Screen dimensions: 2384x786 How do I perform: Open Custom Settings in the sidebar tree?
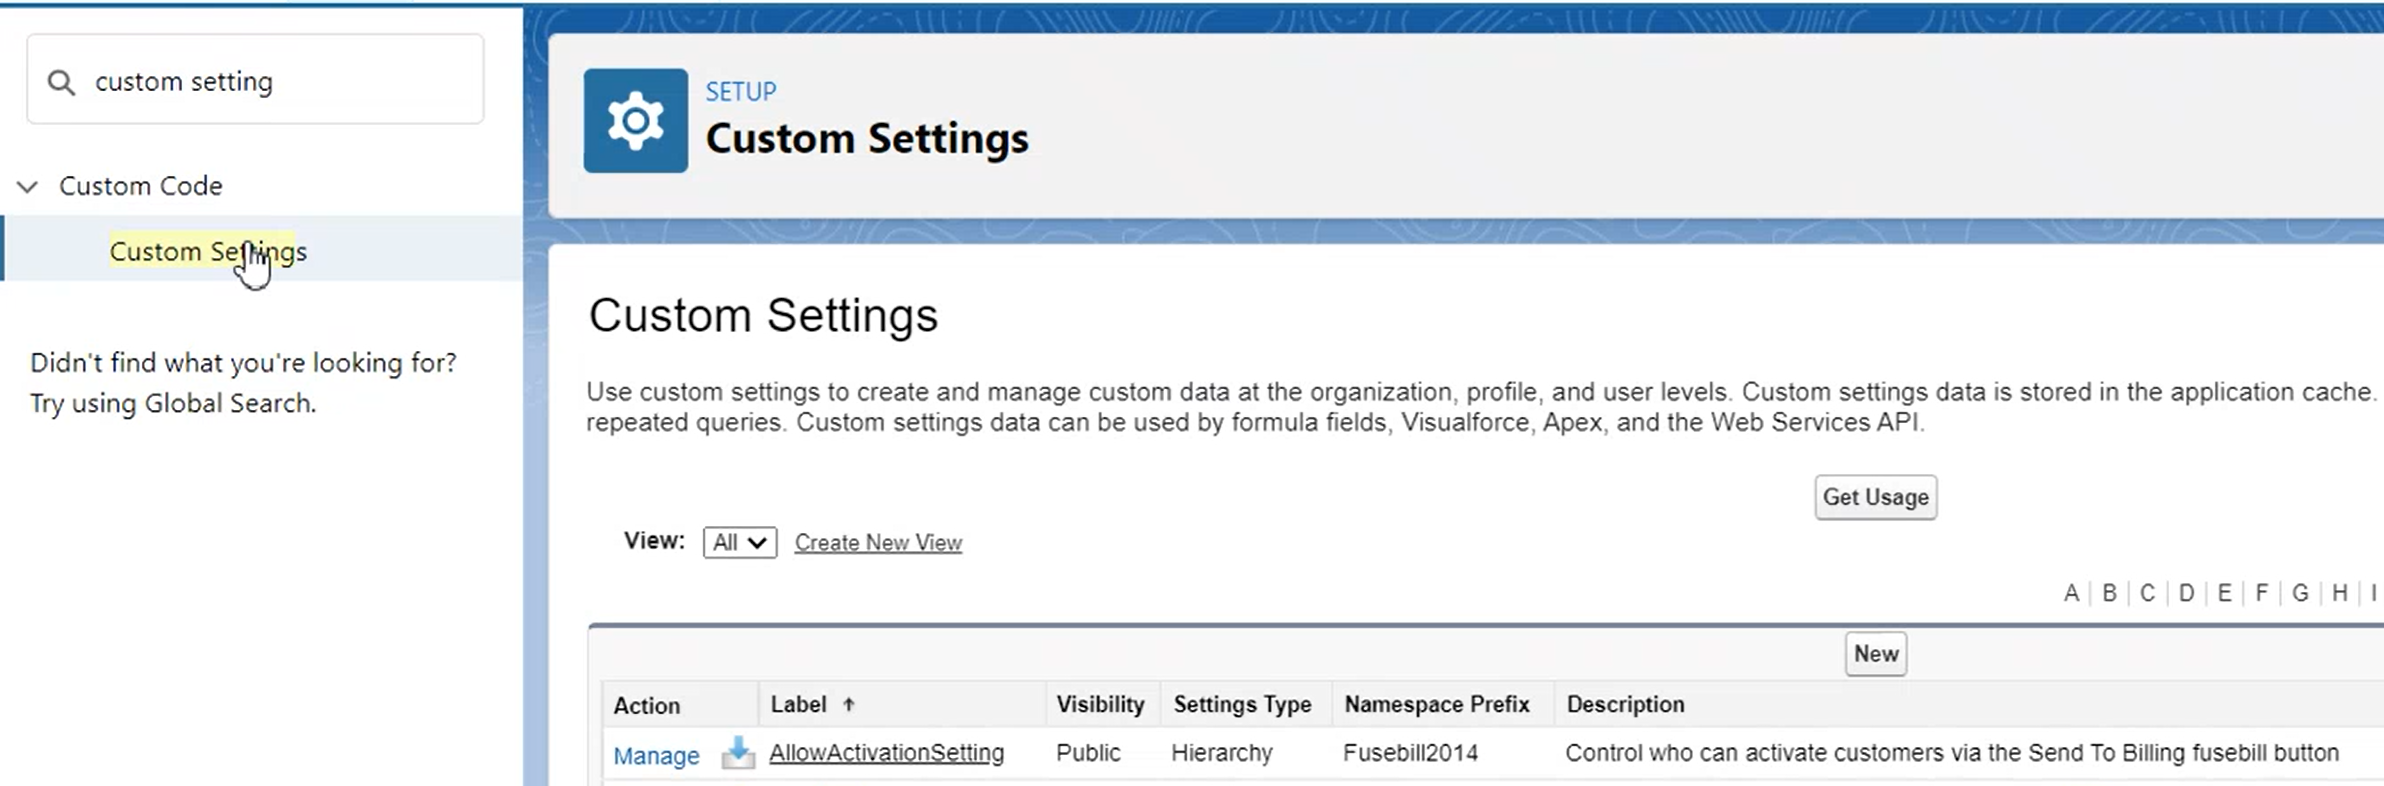click(208, 251)
